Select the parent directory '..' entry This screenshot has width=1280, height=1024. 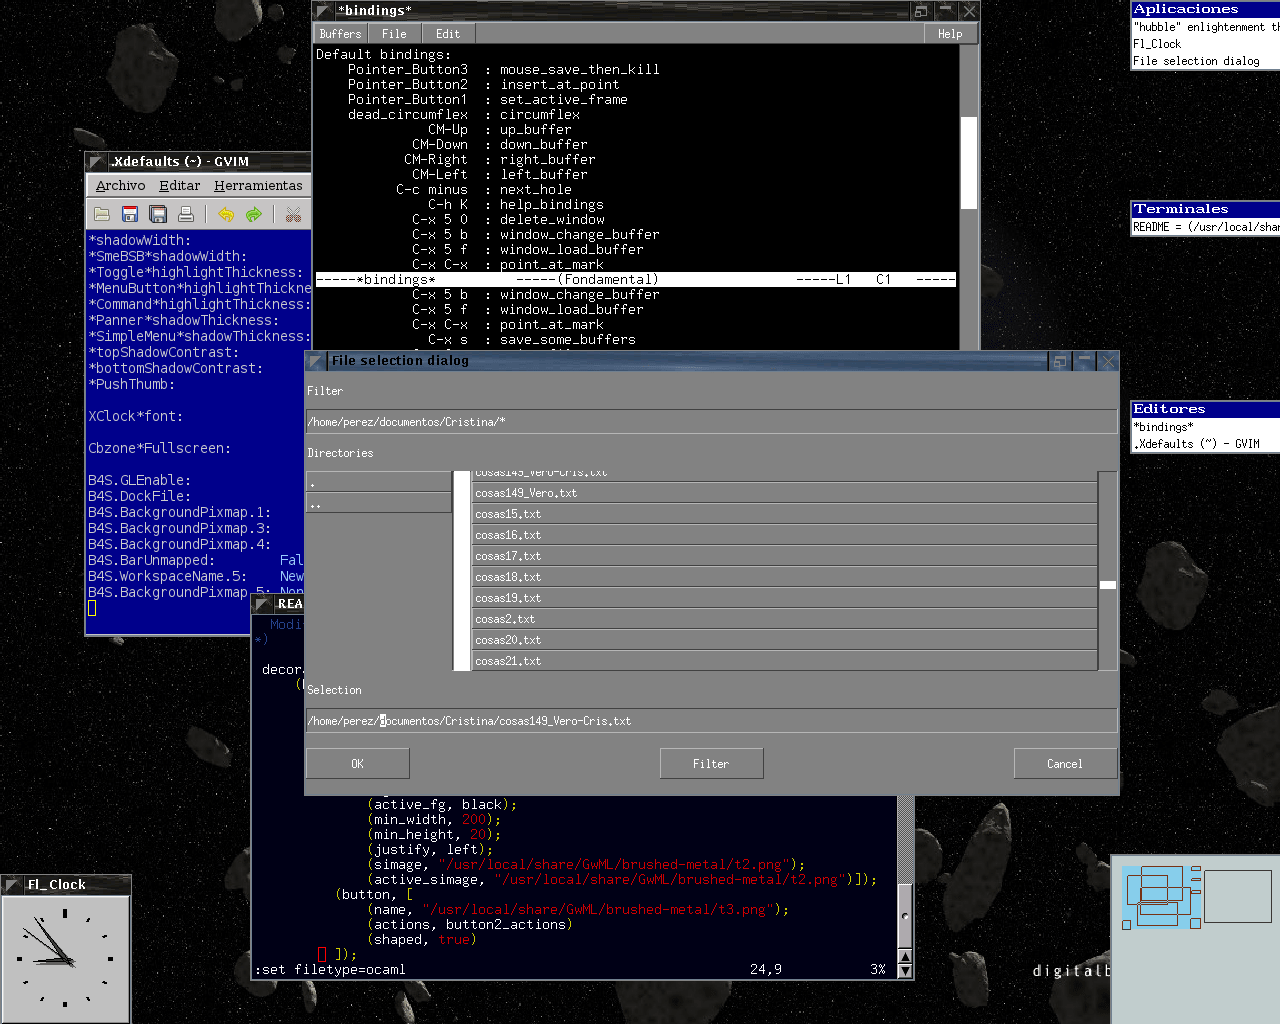[x=379, y=504]
